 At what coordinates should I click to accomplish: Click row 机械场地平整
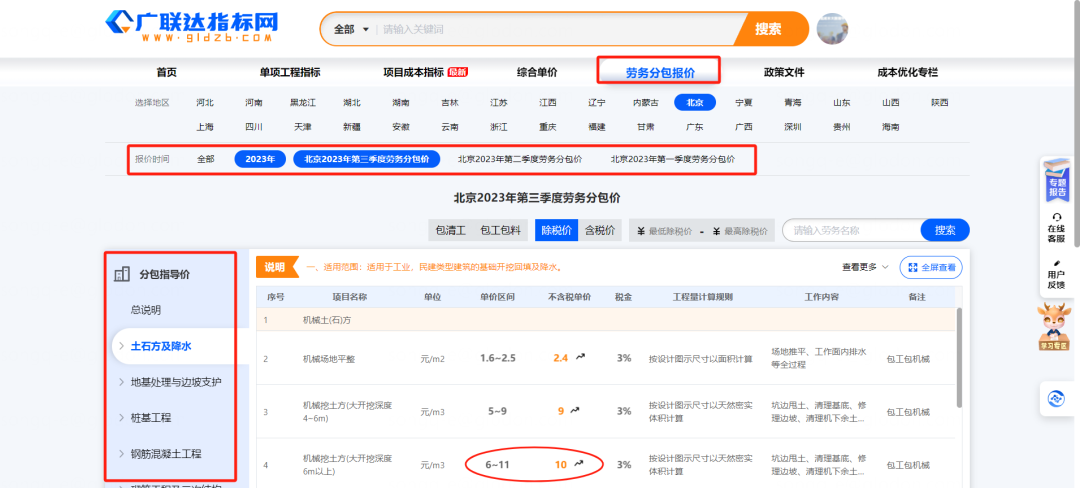tap(605, 359)
